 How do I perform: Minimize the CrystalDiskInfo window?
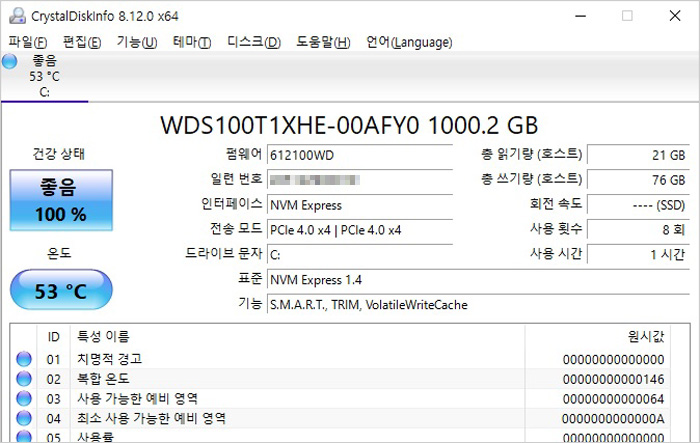(580, 16)
